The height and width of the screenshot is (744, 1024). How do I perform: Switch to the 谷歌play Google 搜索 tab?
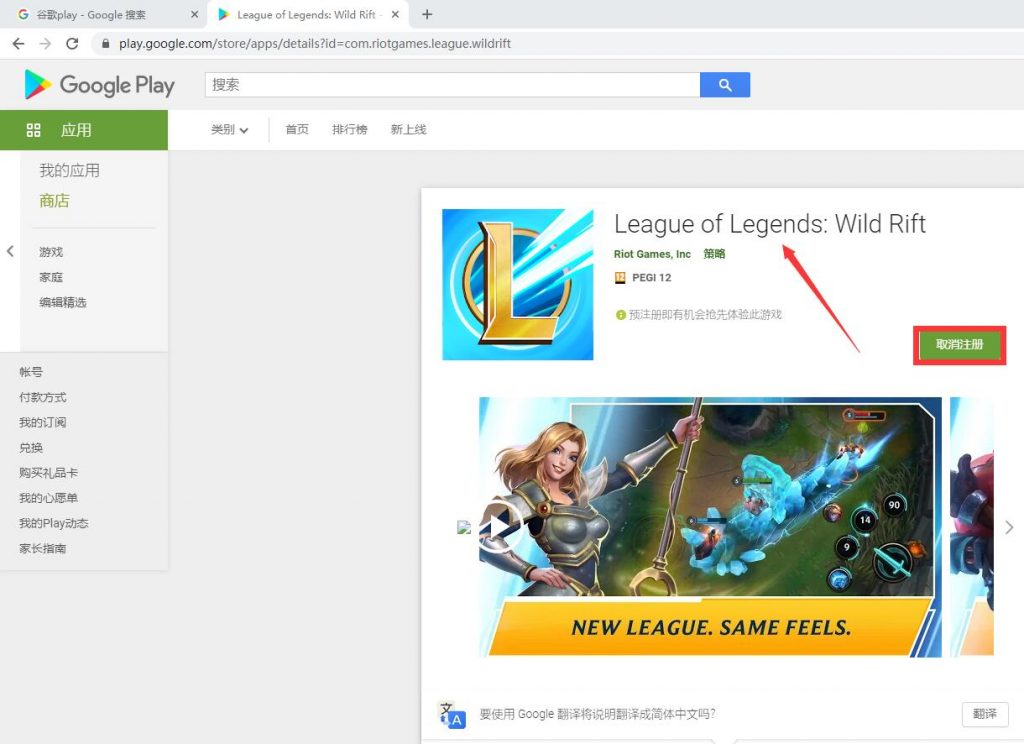click(104, 14)
